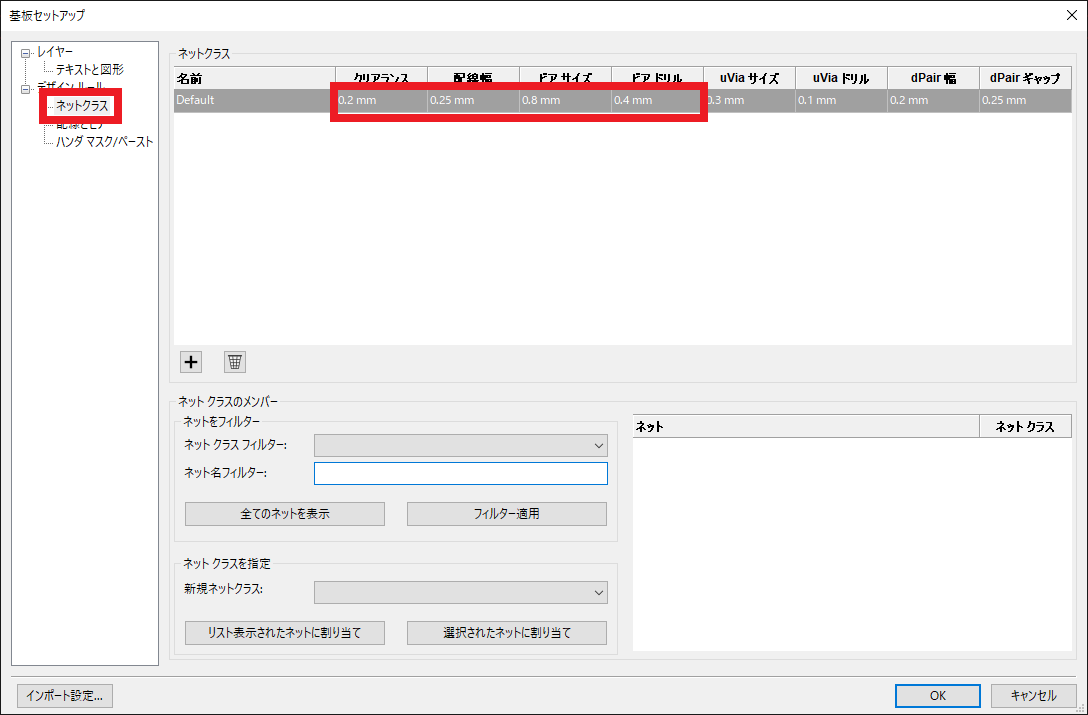Screen dimensions: 1088x715
Task: Click the ネット名フィルター text field
Action: (x=460, y=474)
